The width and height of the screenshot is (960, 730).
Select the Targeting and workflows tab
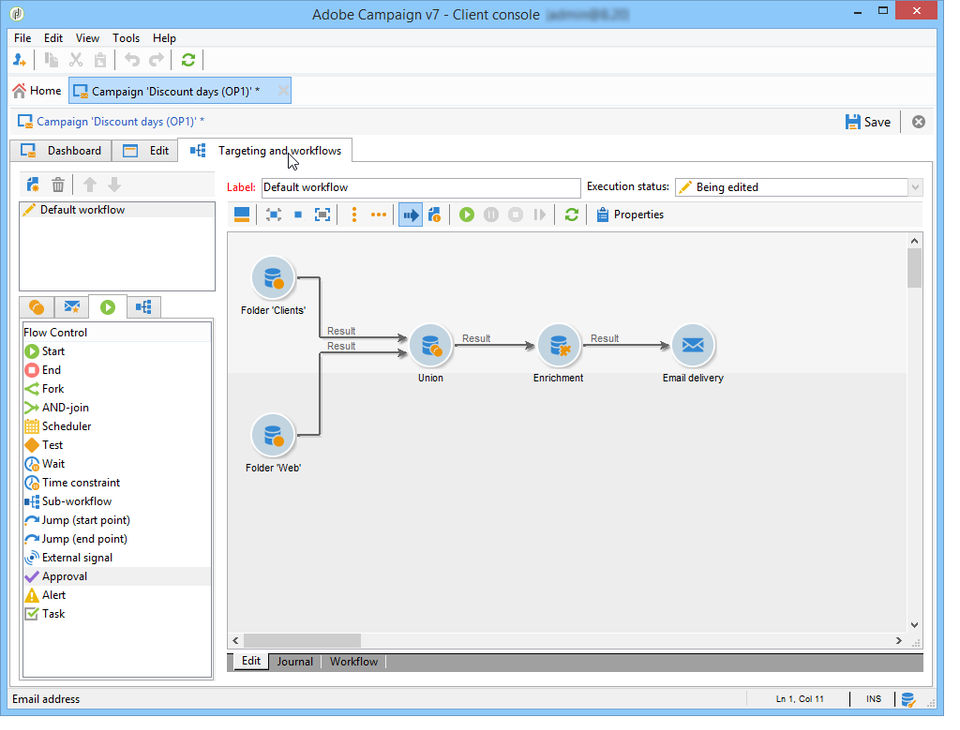[264, 151]
